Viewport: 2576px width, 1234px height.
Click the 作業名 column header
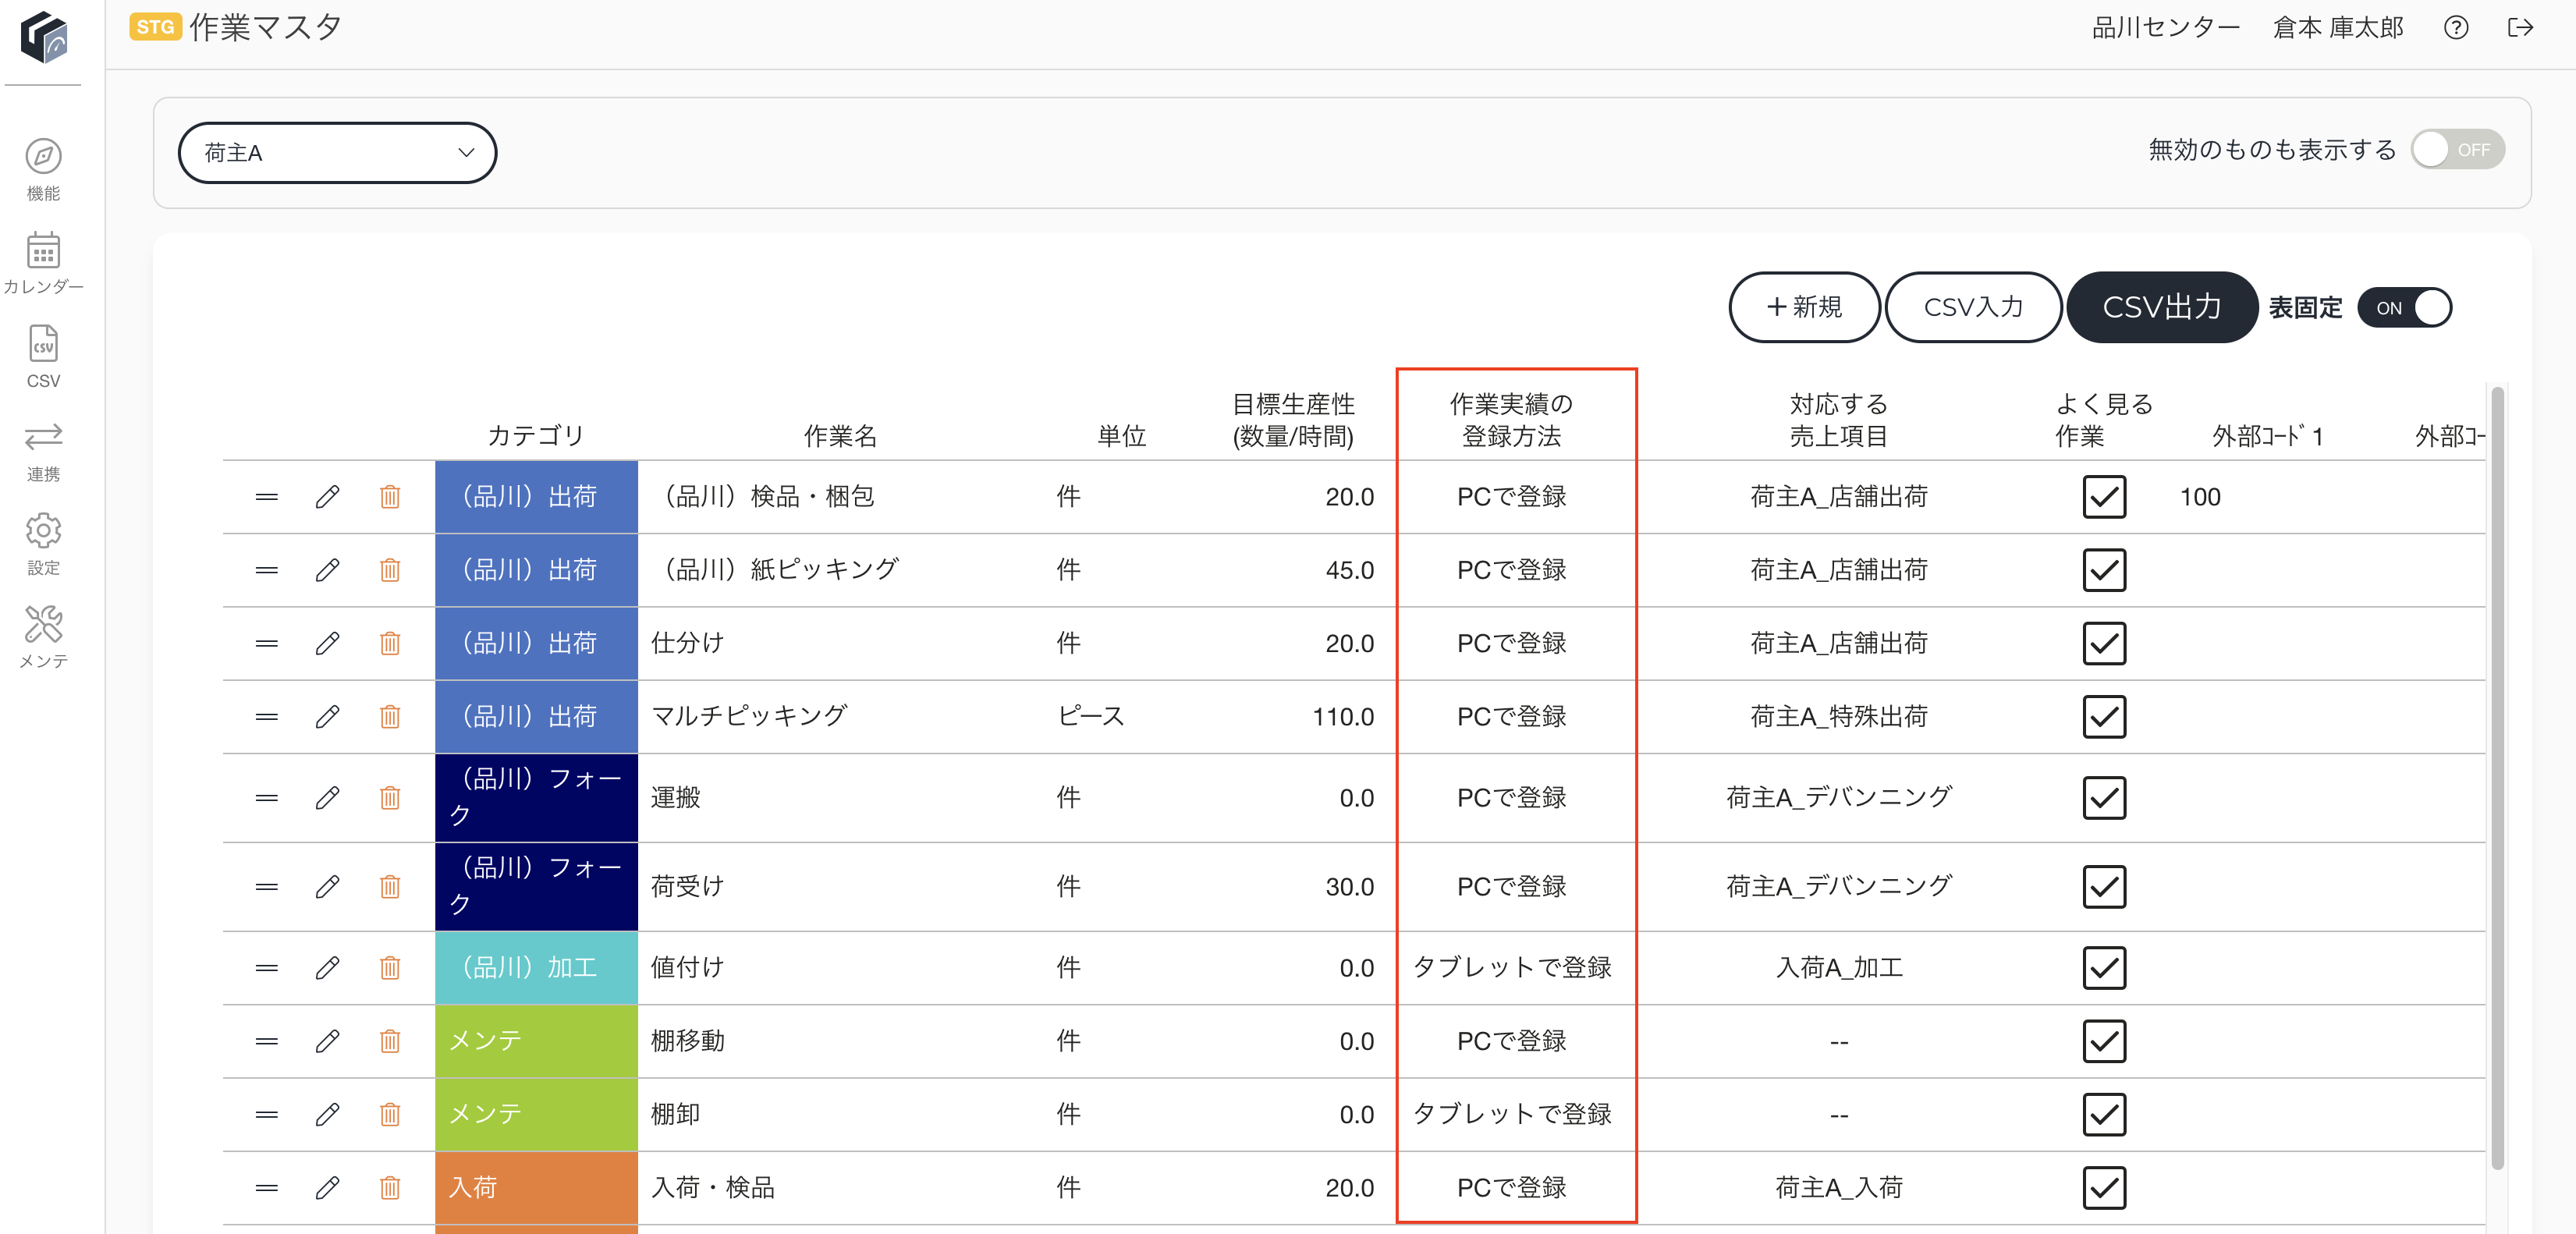[x=840, y=435]
